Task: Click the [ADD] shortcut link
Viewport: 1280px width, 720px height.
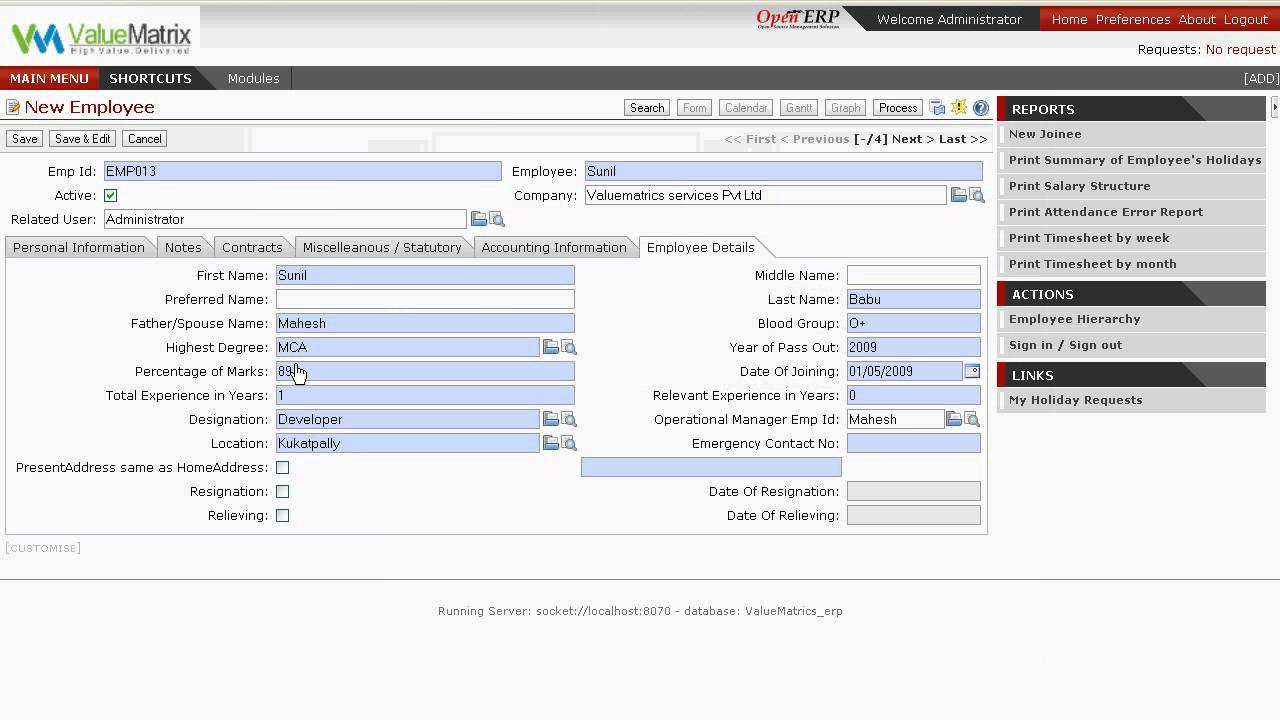Action: click(1261, 78)
